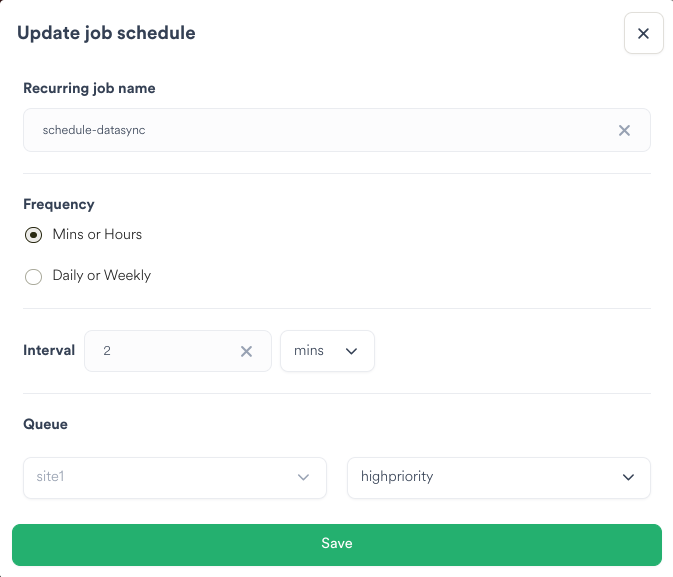Click the 'Interval' field label
673x577 pixels.
[49, 350]
